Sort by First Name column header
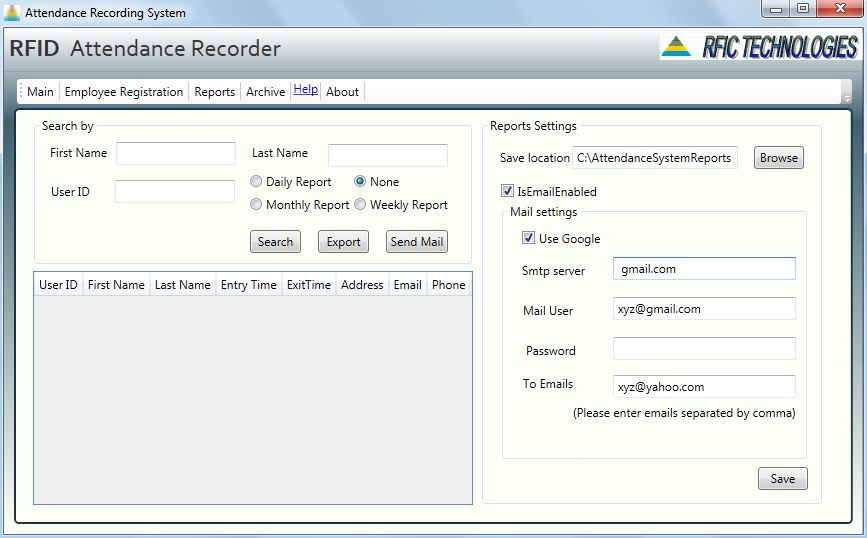Screen dimensions: 867x538 click(x=116, y=285)
